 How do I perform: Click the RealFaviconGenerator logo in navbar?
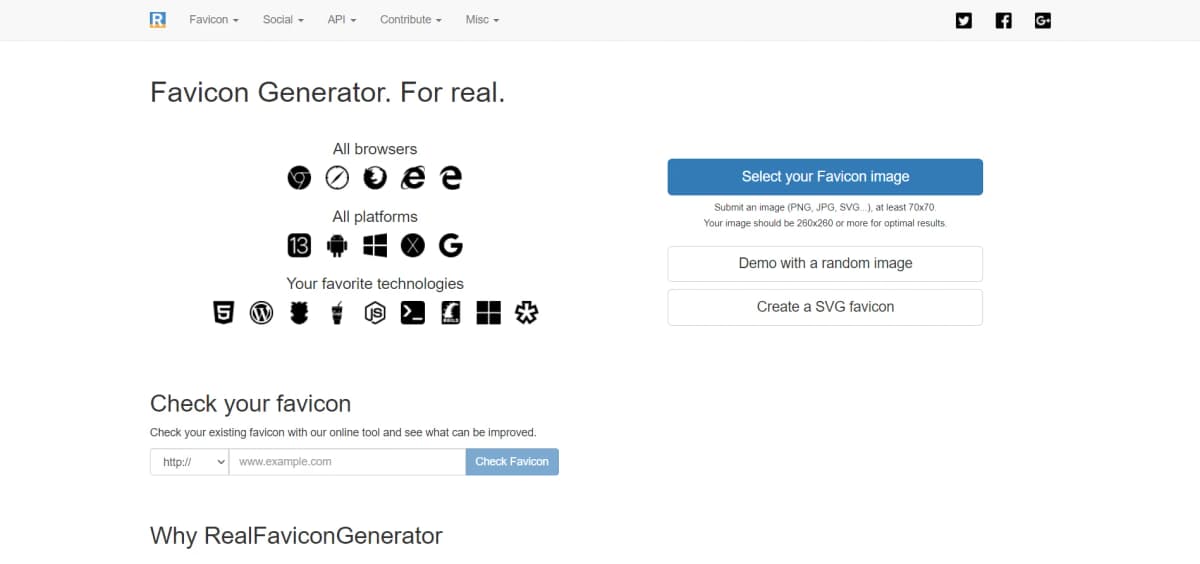(157, 20)
